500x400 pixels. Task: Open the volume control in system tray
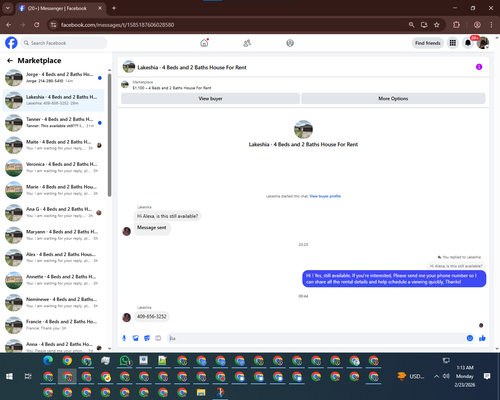[446, 376]
